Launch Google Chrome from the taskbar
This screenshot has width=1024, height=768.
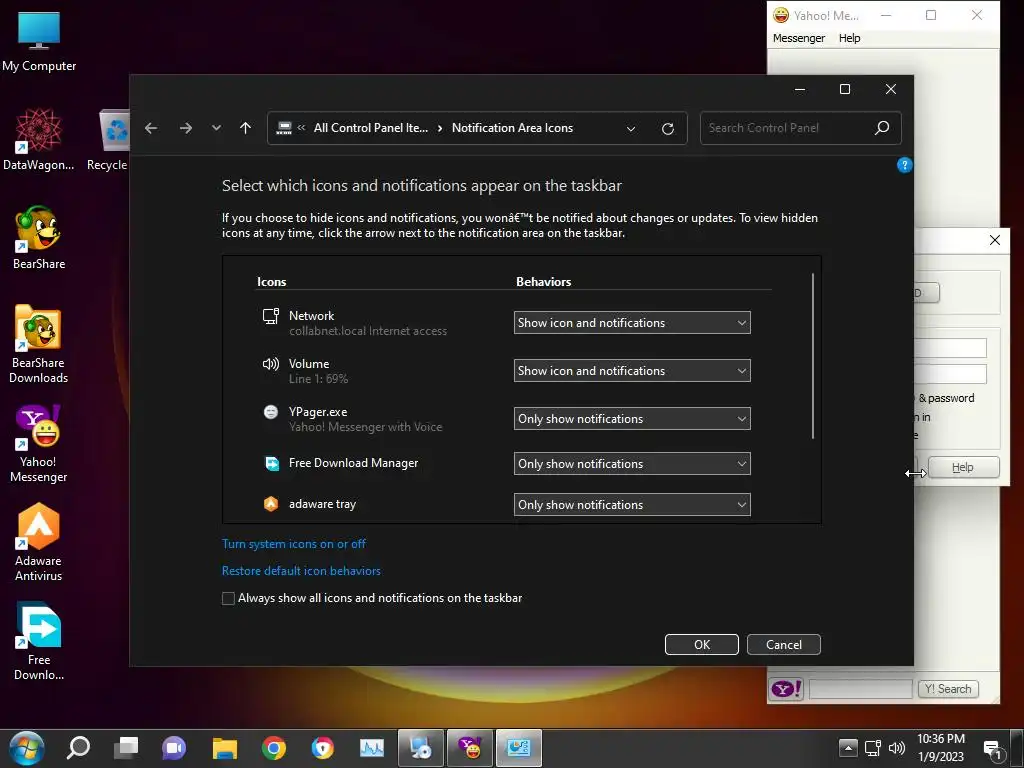click(274, 748)
